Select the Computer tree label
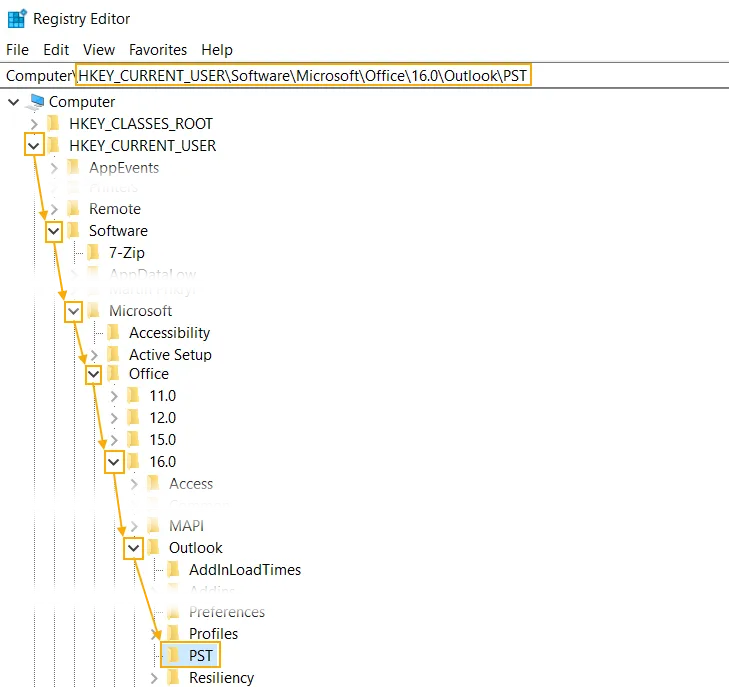The height and width of the screenshot is (687, 729). pos(82,102)
